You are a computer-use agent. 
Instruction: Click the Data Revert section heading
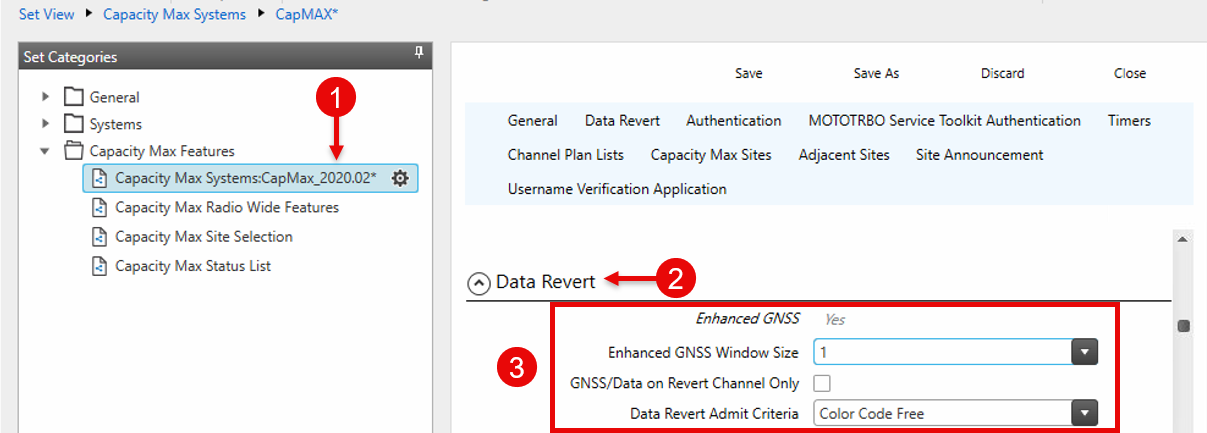pos(545,282)
